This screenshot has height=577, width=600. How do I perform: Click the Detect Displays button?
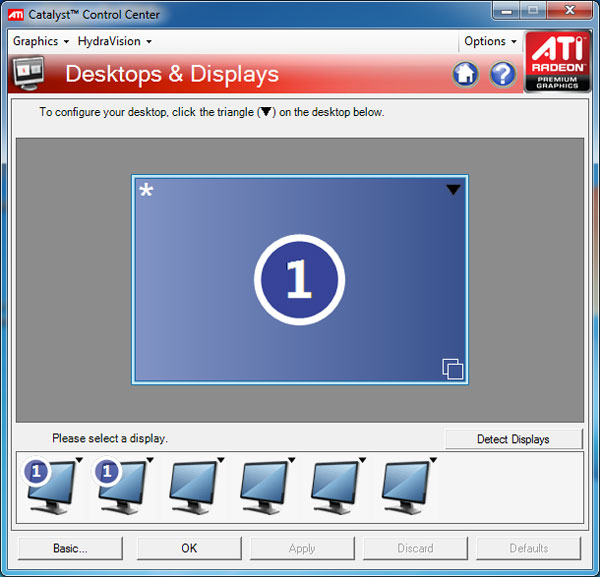514,439
